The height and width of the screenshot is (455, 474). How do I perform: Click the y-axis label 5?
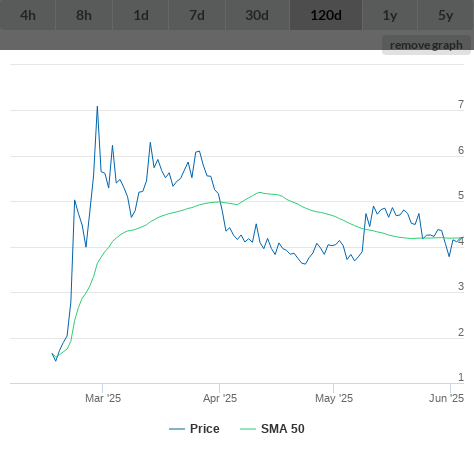(461, 195)
